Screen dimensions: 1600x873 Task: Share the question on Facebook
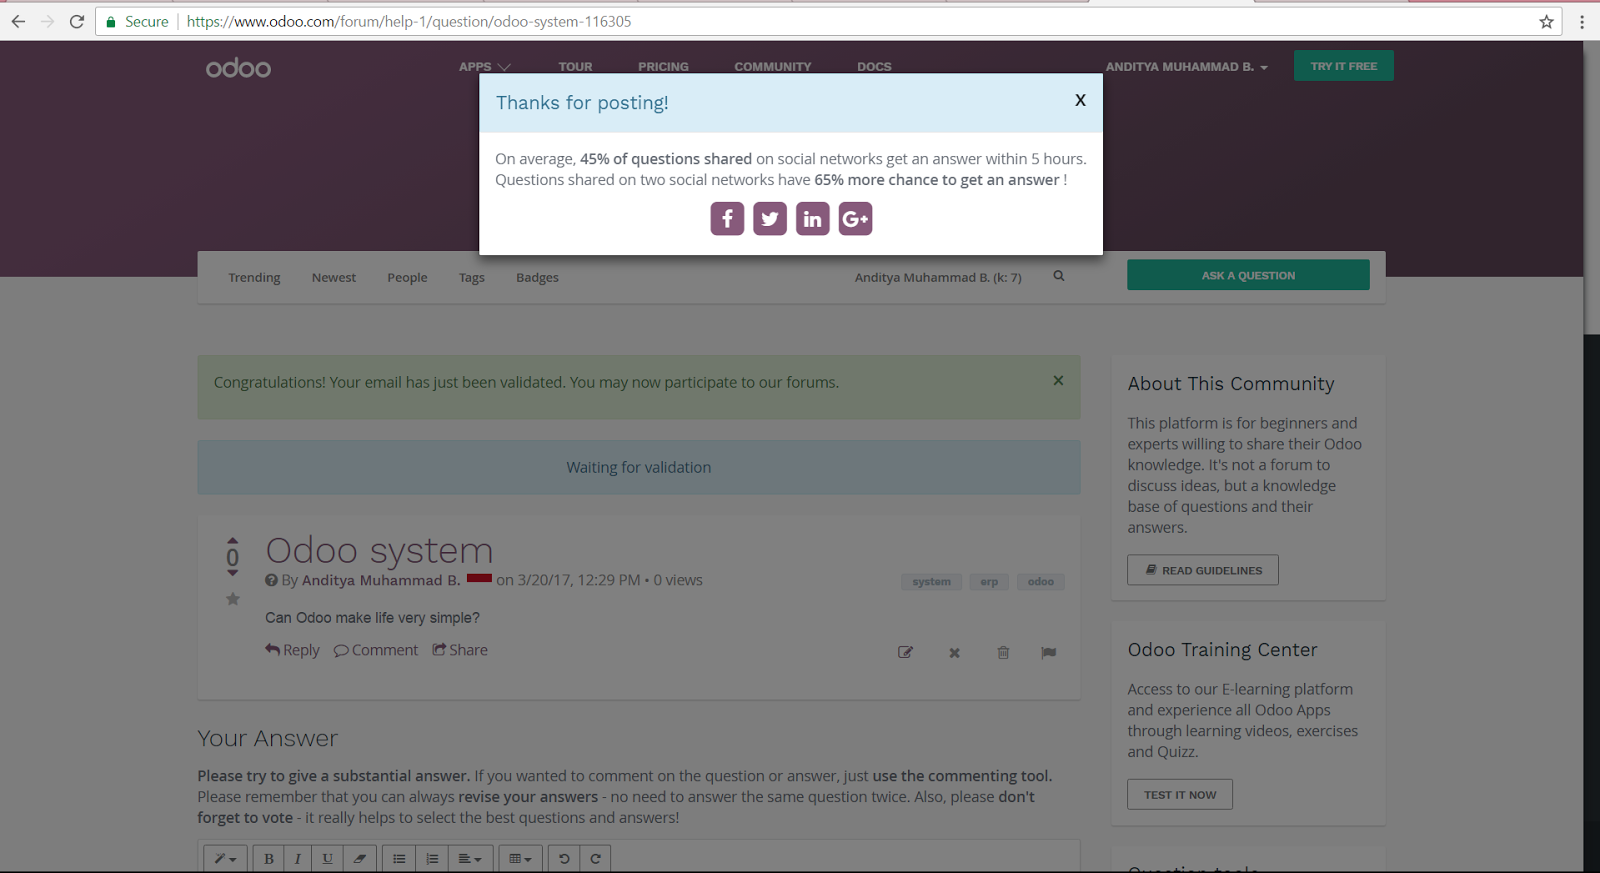tap(727, 219)
